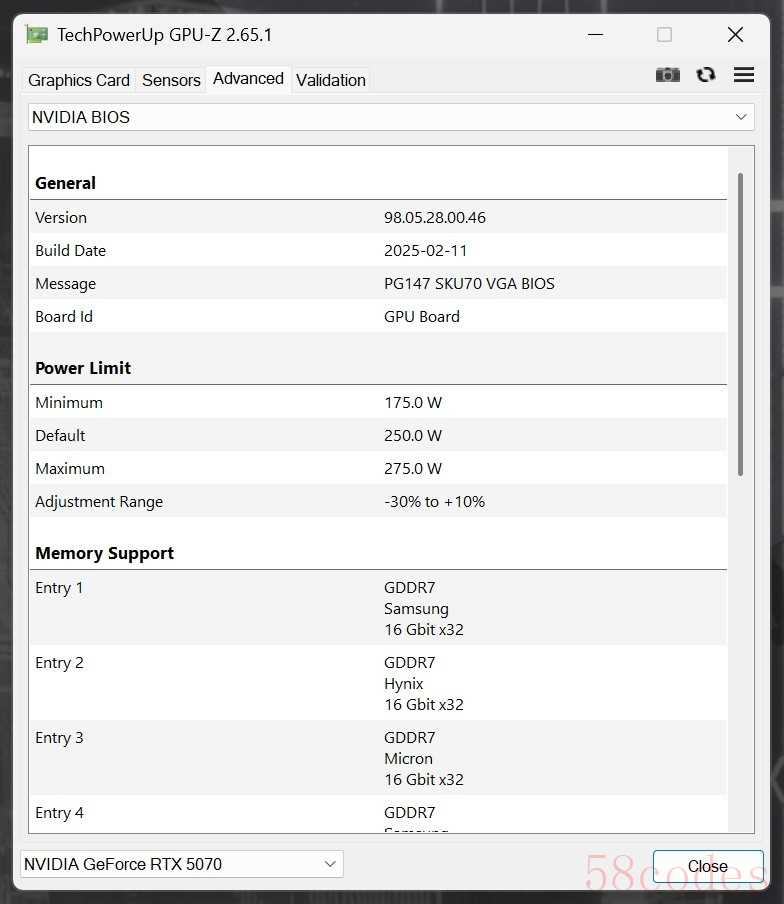Maximize the GPU-Z window
The image size is (784, 904).
[664, 35]
